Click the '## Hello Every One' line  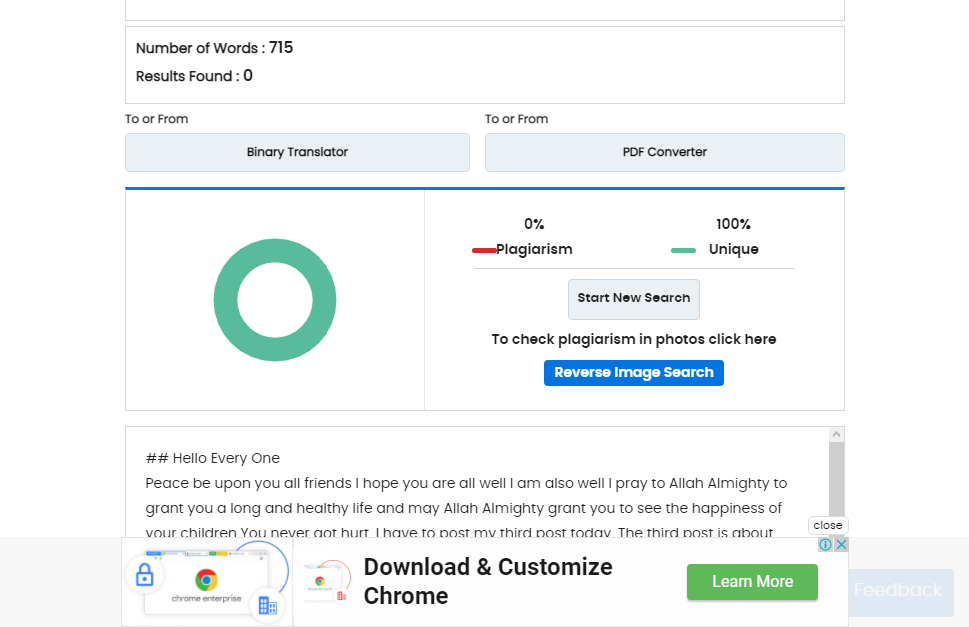pyautogui.click(x=213, y=458)
